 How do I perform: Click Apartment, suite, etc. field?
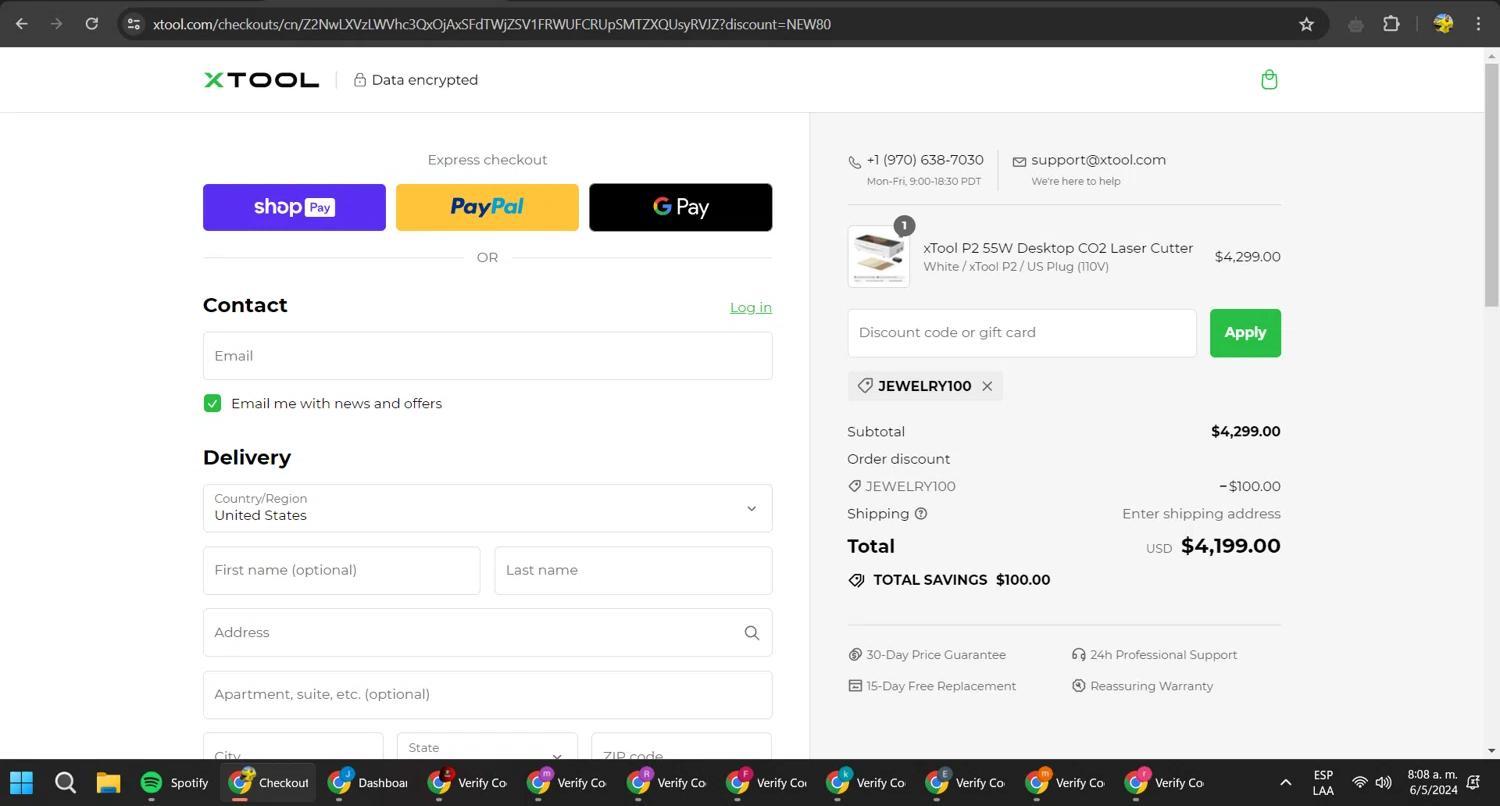pyautogui.click(x=487, y=694)
